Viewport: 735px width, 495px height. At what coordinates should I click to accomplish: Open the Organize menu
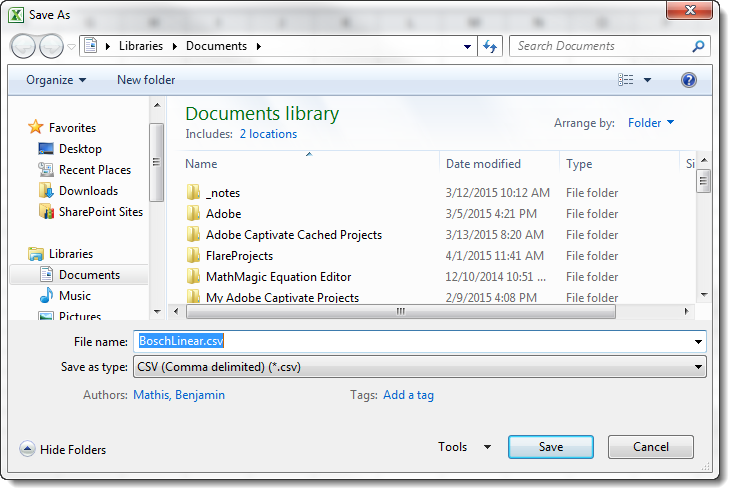56,80
